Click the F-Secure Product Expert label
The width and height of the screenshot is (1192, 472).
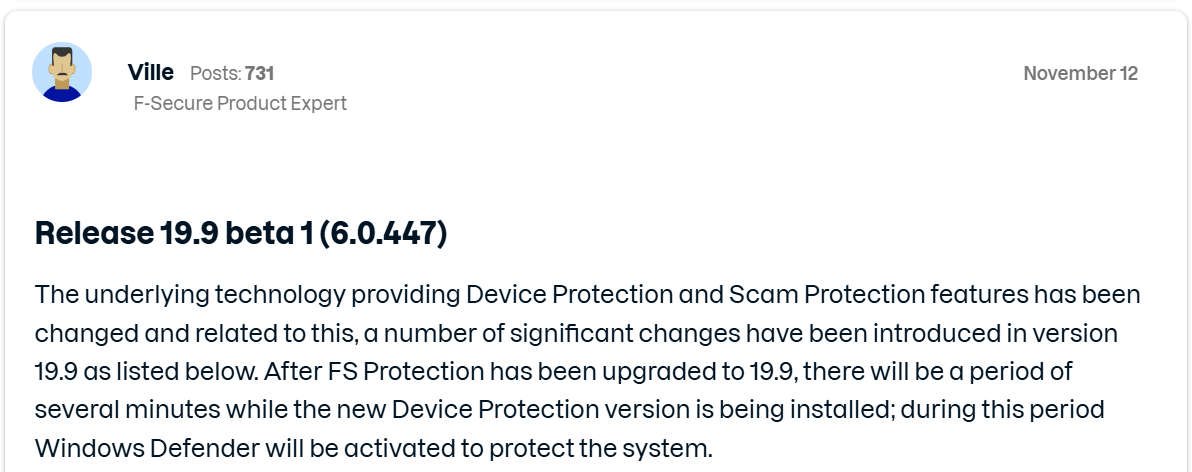click(x=240, y=103)
